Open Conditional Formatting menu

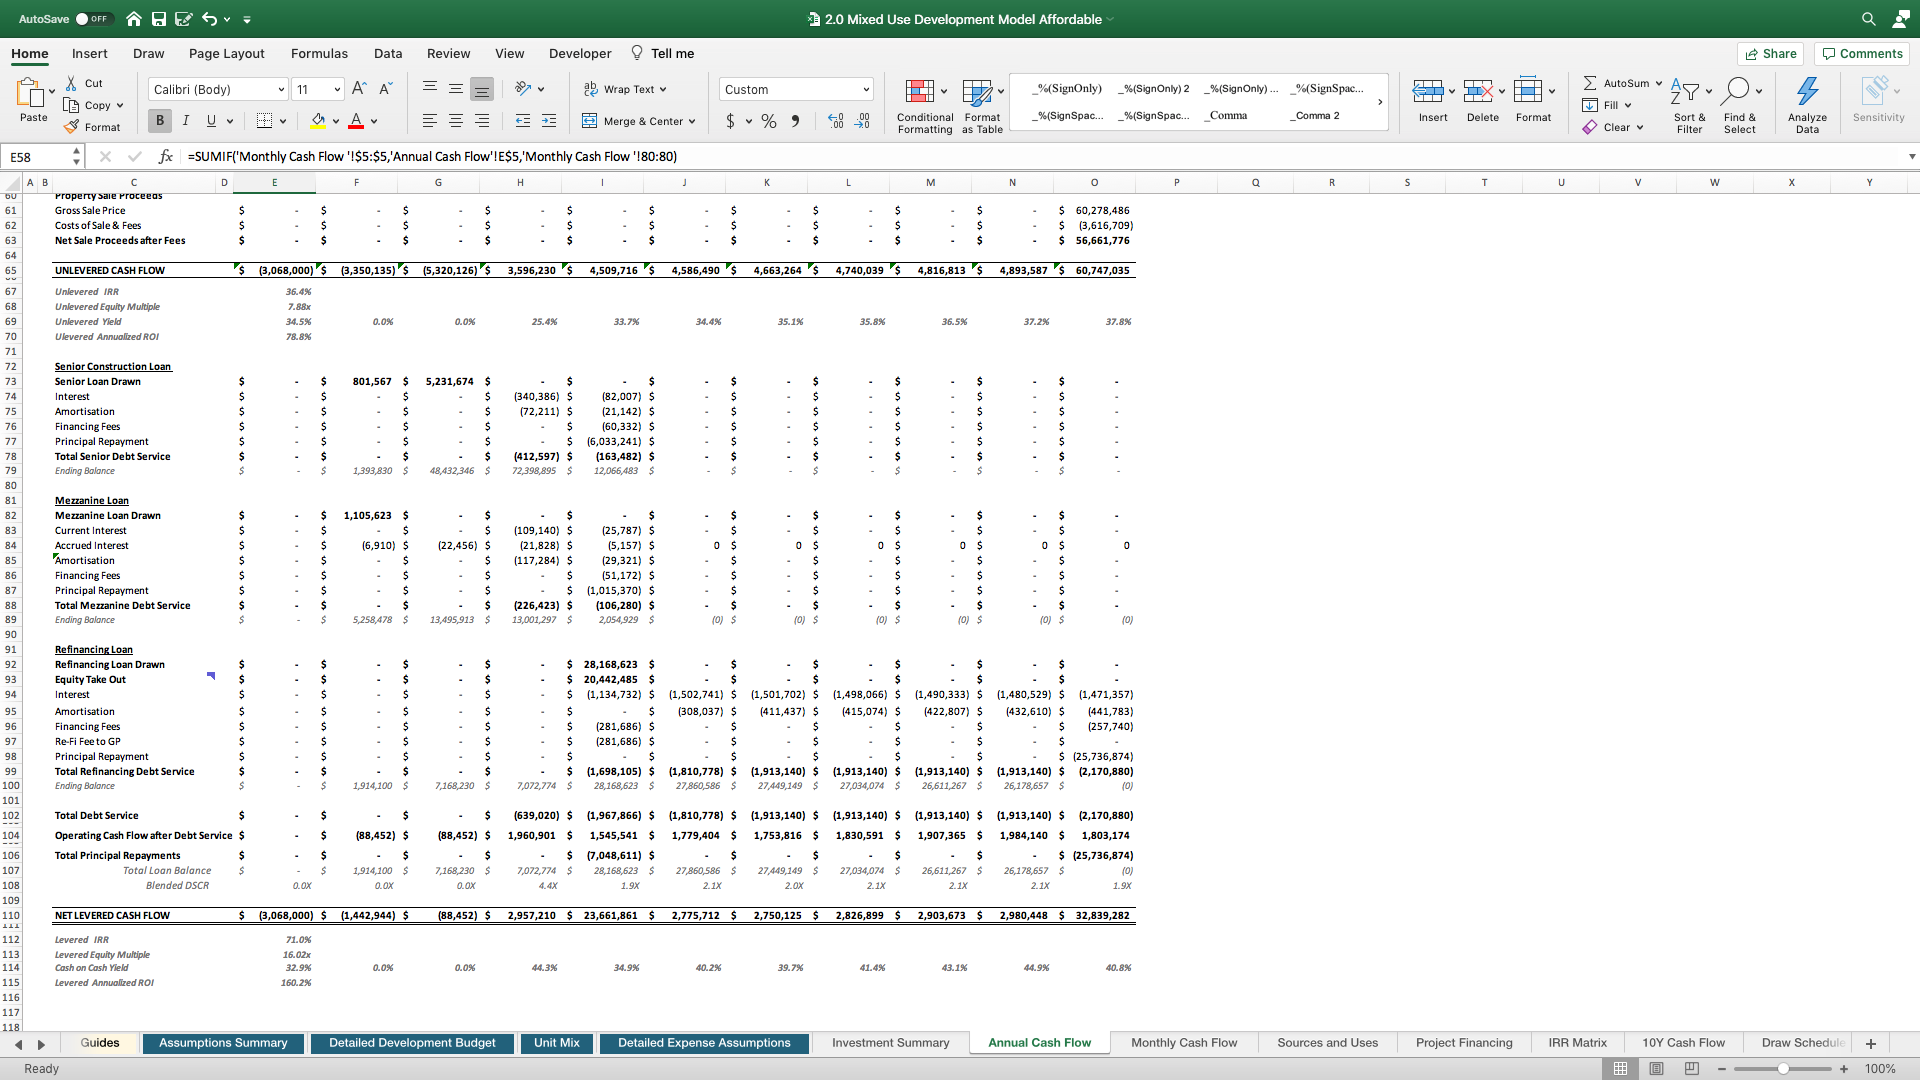(x=925, y=105)
